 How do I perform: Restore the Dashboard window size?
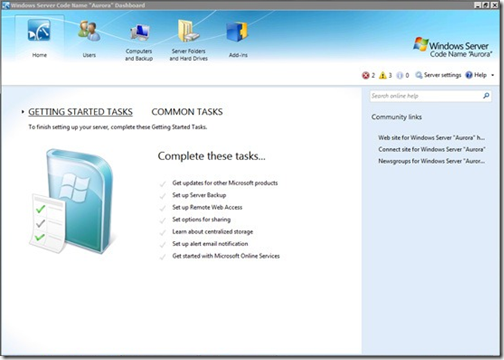coord(485,5)
